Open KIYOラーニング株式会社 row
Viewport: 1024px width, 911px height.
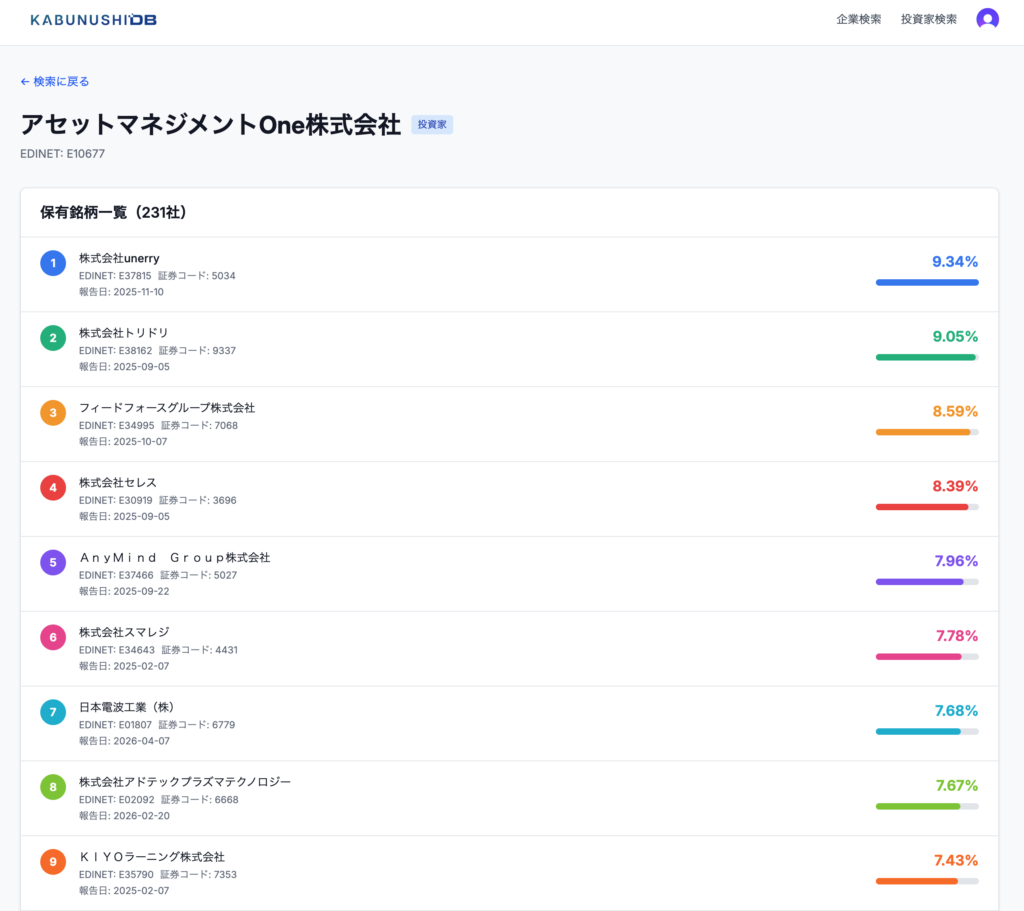click(152, 857)
